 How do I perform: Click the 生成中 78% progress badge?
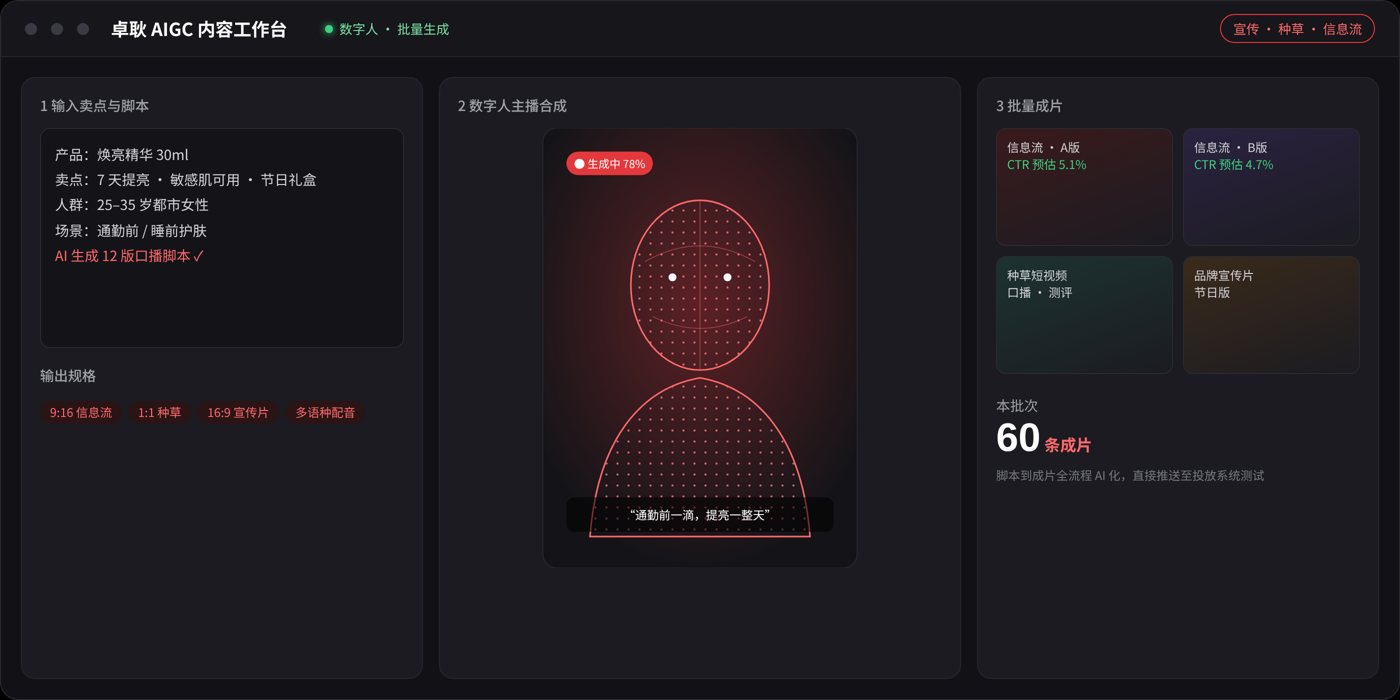point(609,164)
